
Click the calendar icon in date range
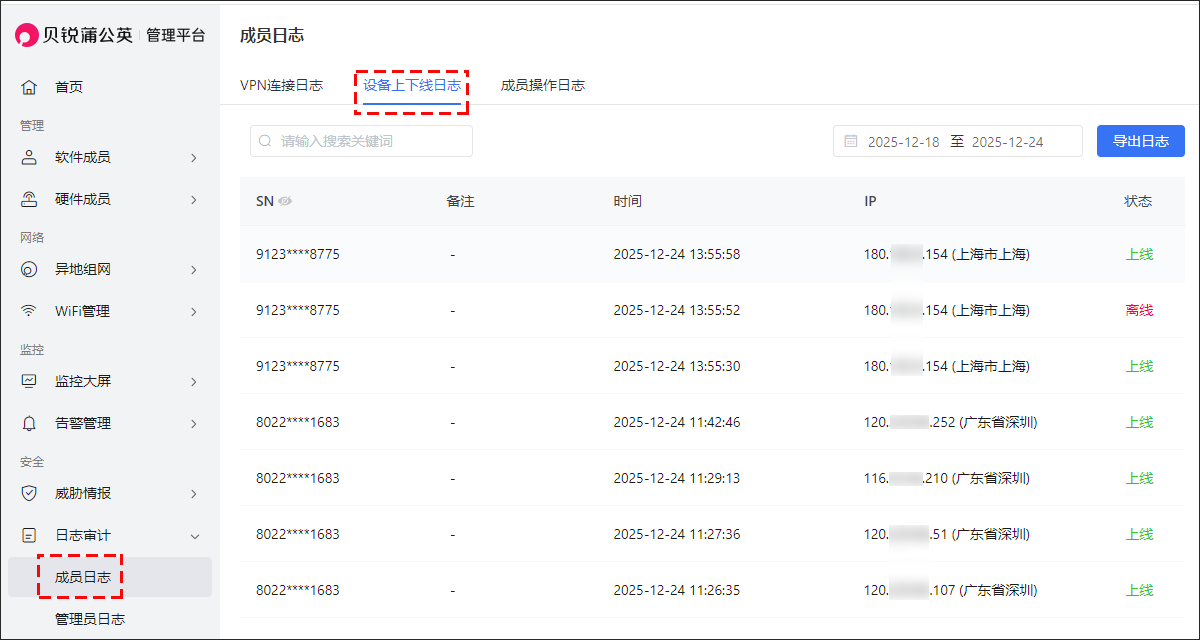click(851, 142)
